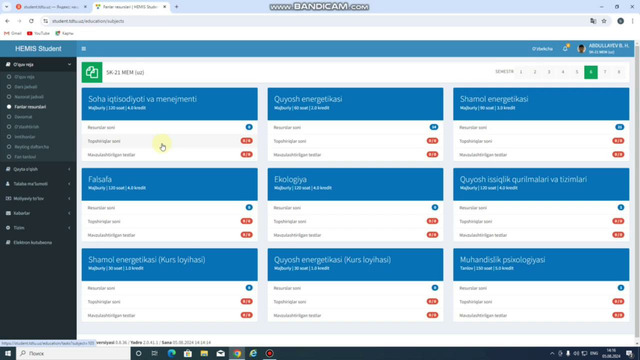Screen dimensions: 640x360
Task: Open the Gmail bookmark
Action: (13, 33)
